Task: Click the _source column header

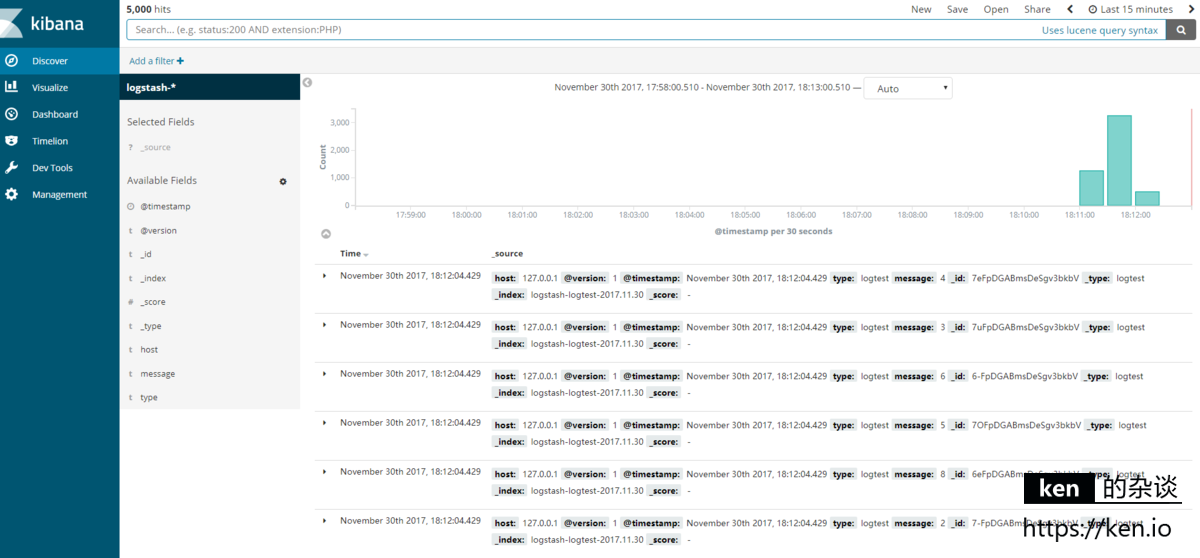Action: click(507, 254)
